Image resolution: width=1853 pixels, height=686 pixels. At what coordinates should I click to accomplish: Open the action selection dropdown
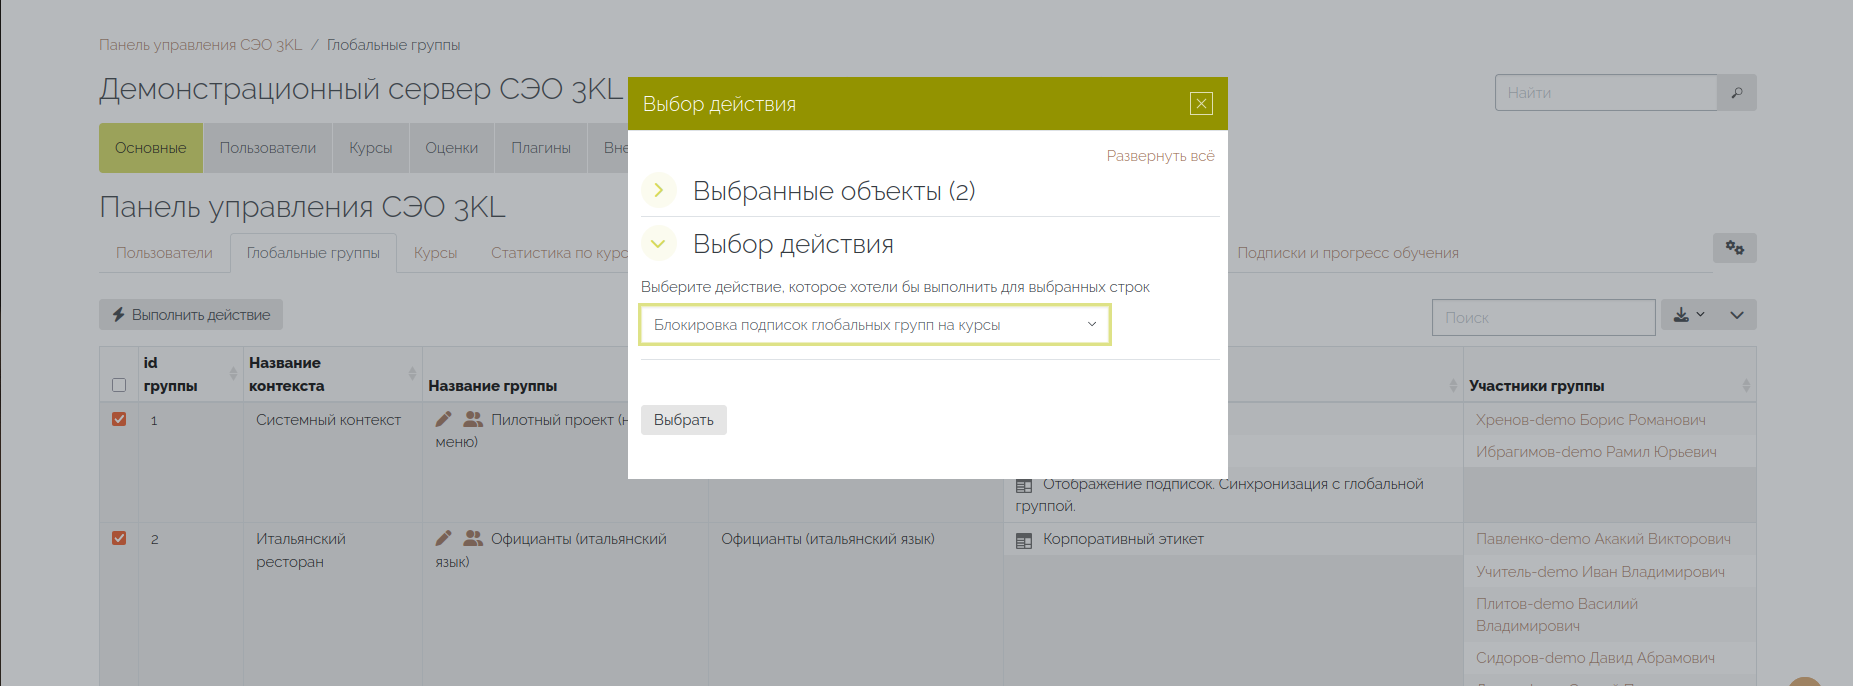tap(875, 325)
